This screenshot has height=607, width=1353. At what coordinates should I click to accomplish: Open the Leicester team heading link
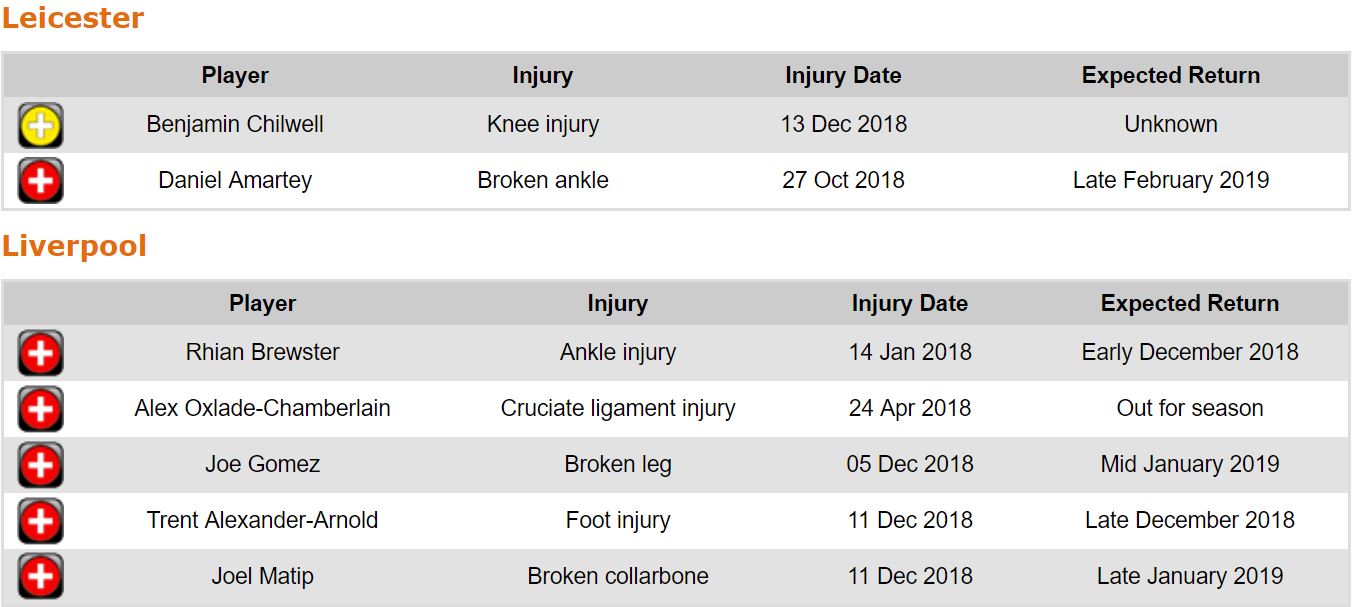pyautogui.click(x=73, y=18)
